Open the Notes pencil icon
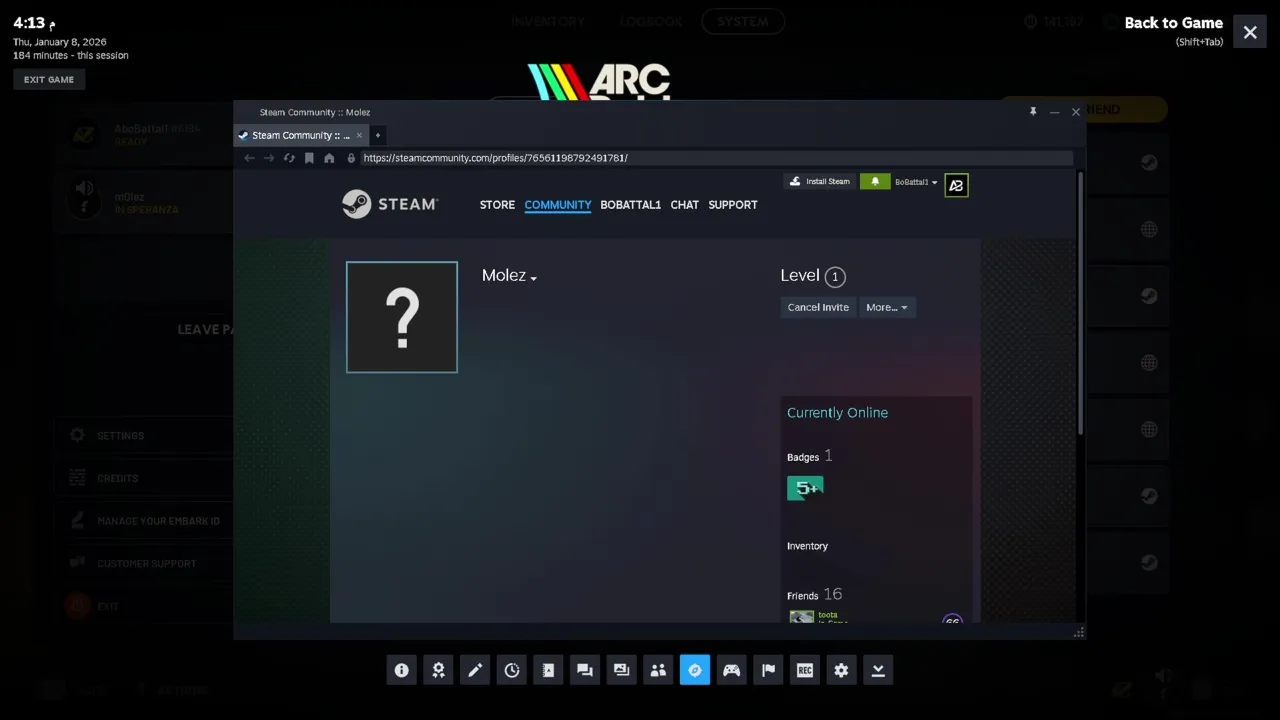Viewport: 1280px width, 720px height. tap(475, 670)
